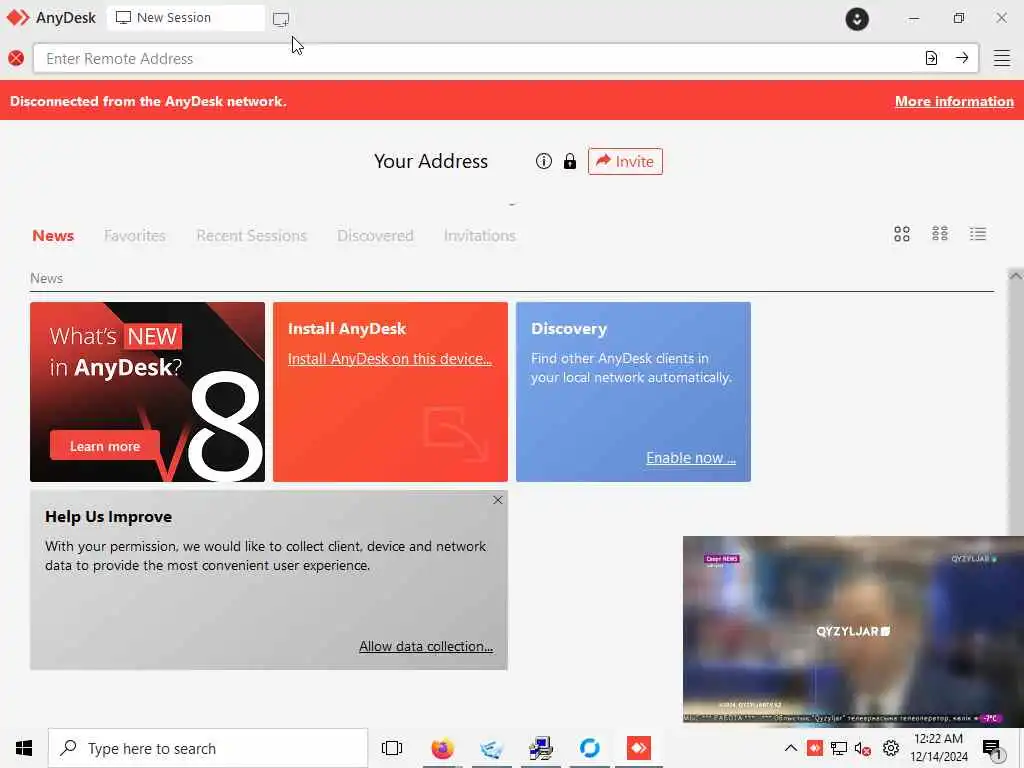Open Task View on taskbar

click(392, 748)
